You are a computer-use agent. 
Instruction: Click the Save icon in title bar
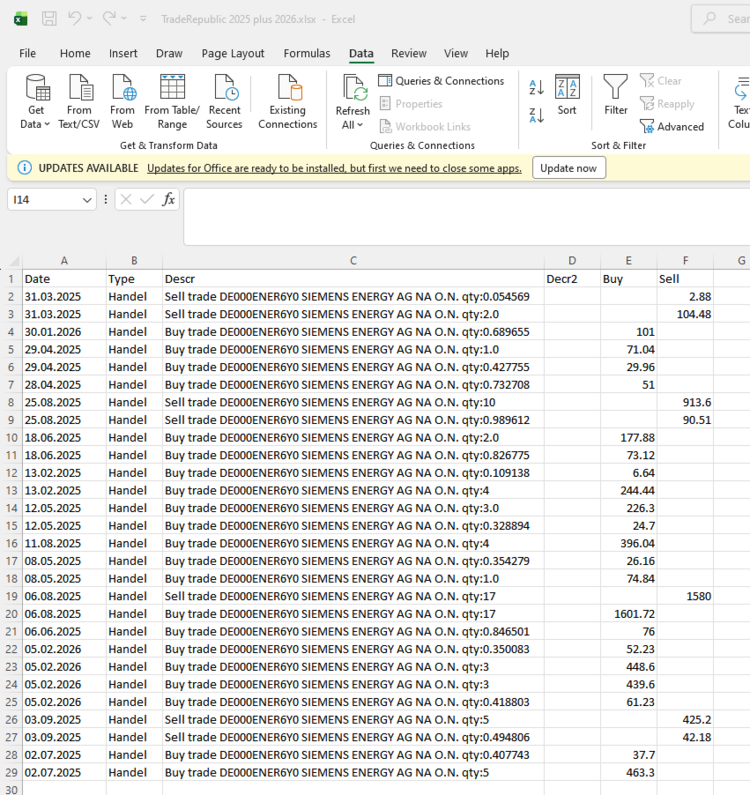[48, 18]
